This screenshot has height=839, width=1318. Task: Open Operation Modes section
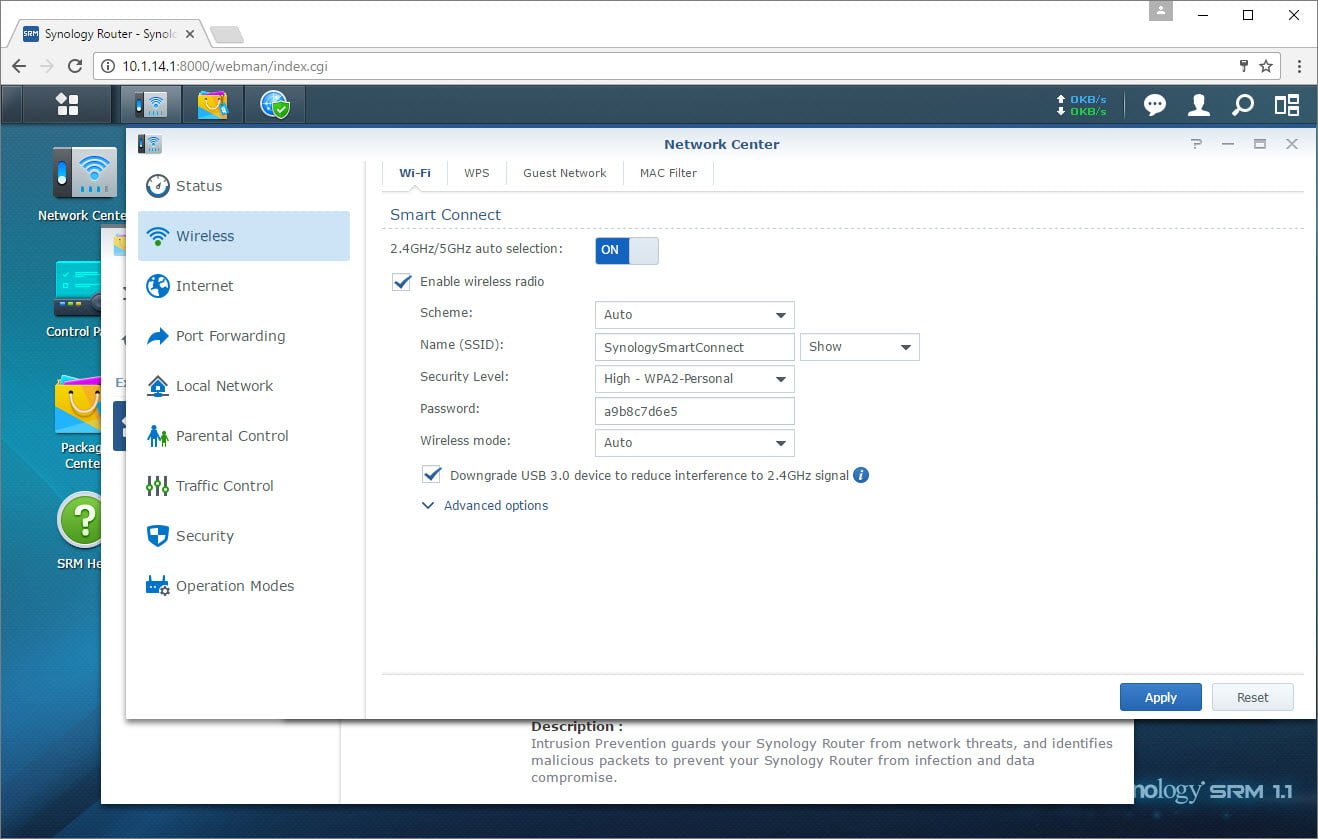[x=244, y=586]
